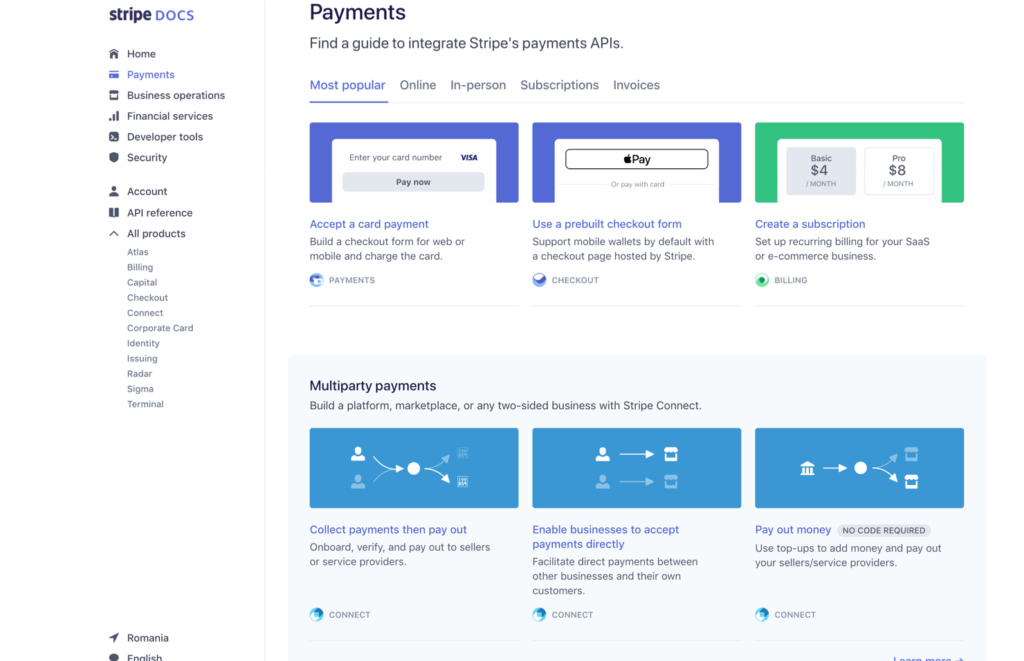Open Identity product docs
Image resolution: width=1024 pixels, height=661 pixels.
point(143,344)
